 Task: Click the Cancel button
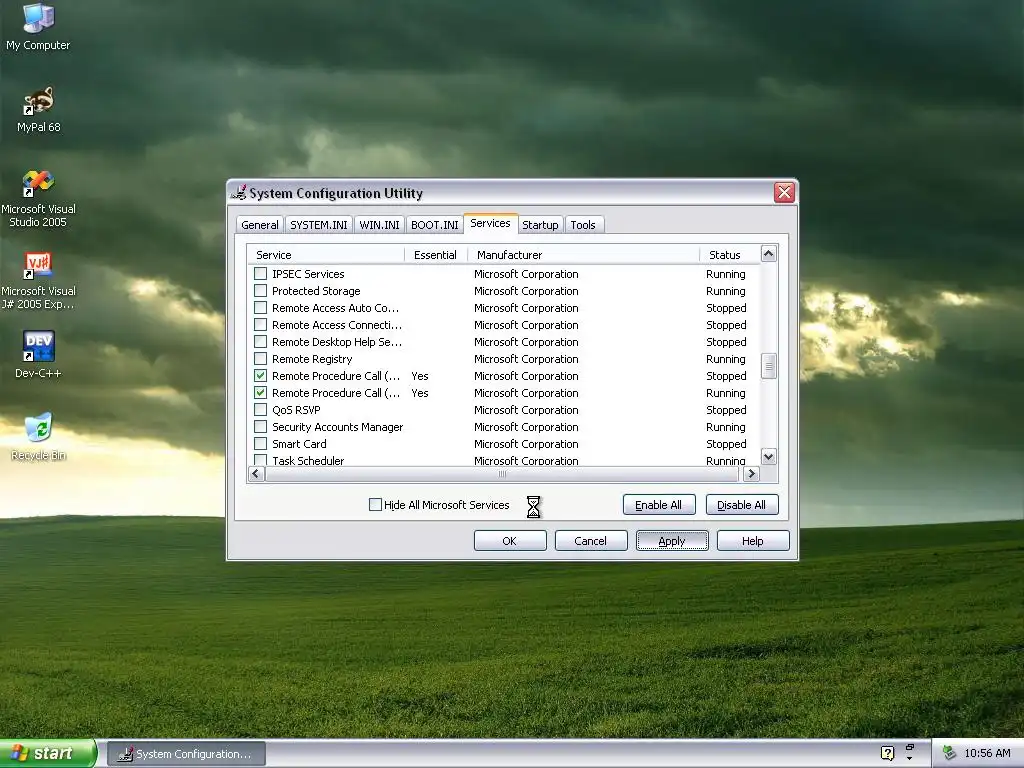[590, 541]
